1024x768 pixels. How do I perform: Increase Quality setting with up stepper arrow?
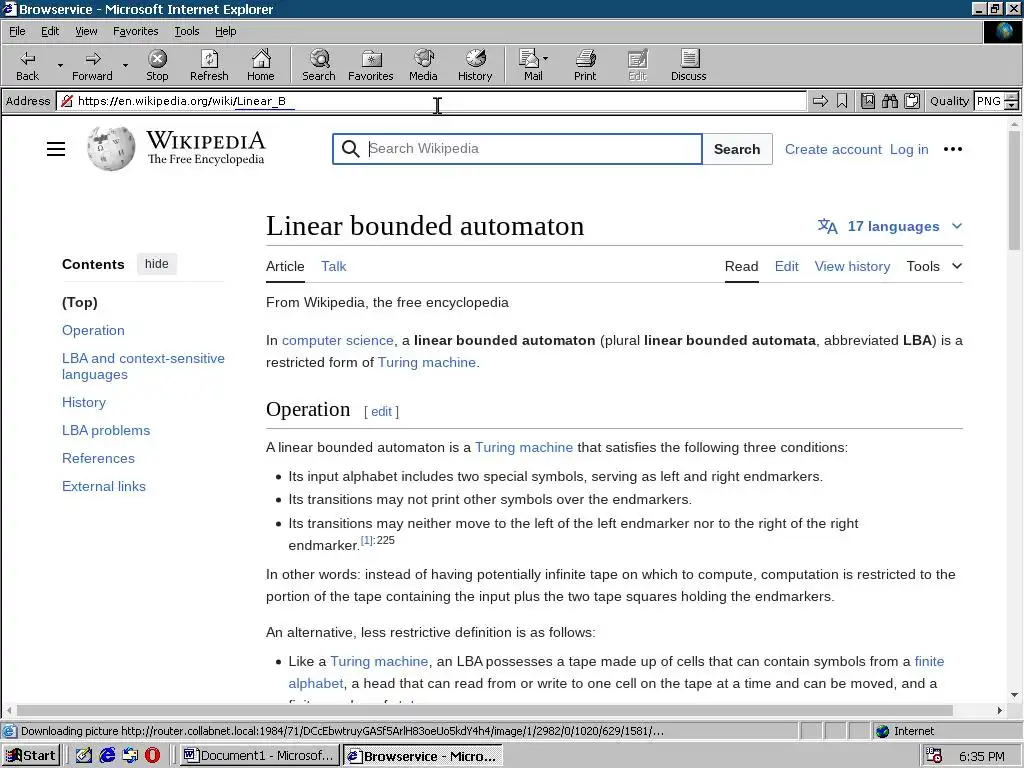[x=1011, y=97]
